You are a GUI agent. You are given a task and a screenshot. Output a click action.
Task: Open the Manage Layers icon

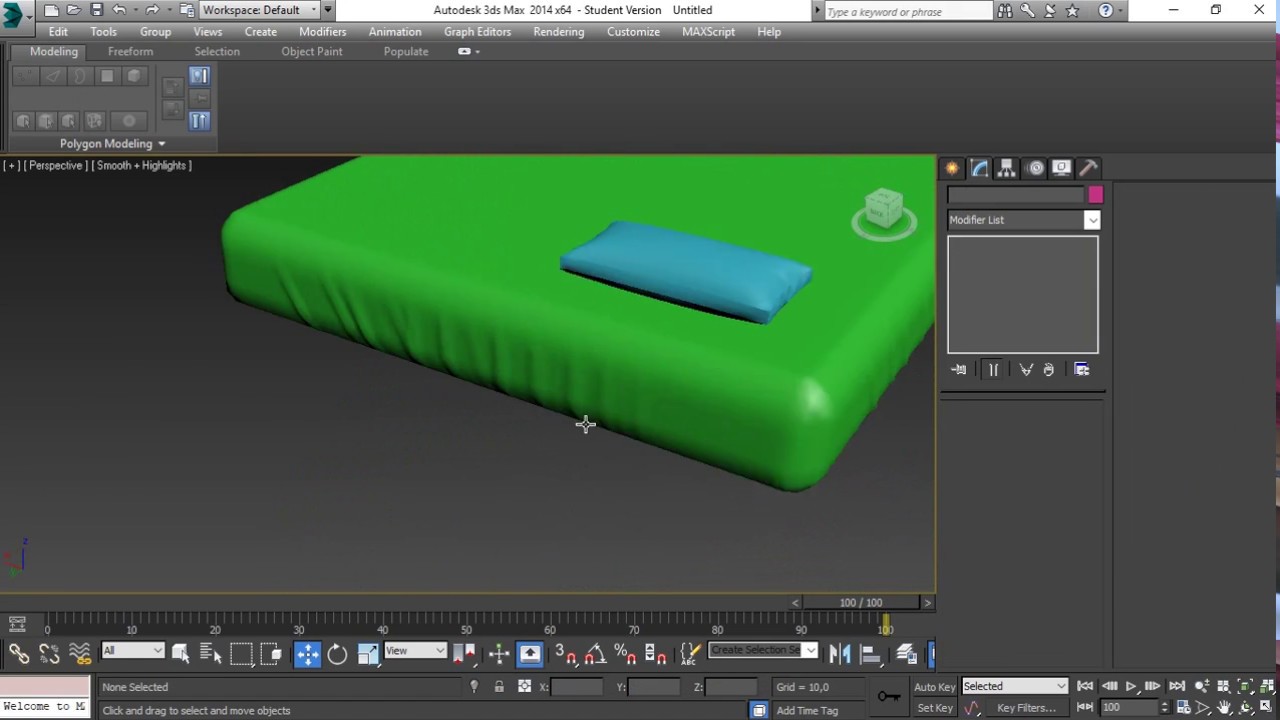(x=907, y=654)
